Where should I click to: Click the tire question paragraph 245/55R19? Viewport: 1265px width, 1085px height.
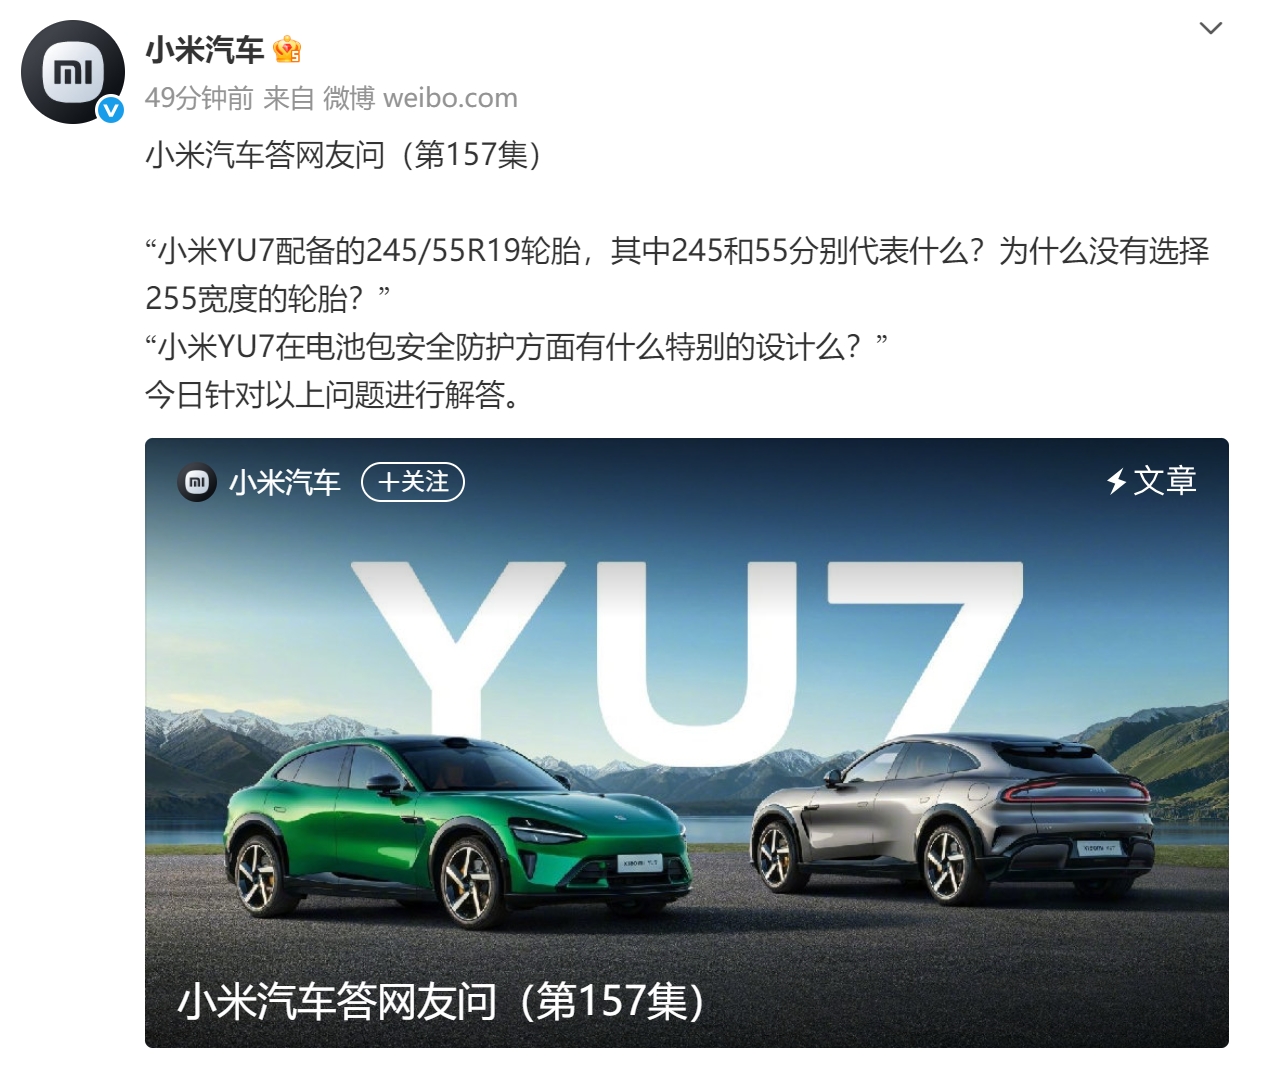[x=677, y=274]
